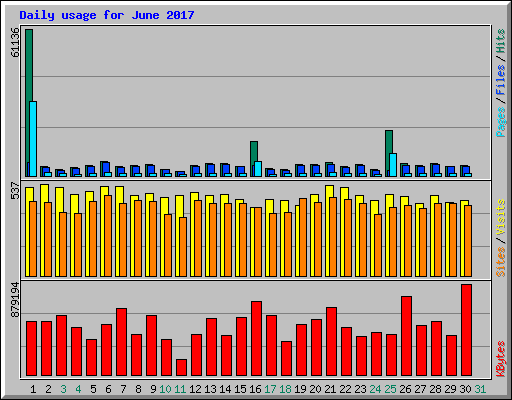
Task: Click day label 8 on the x-axis
Action: (138, 389)
